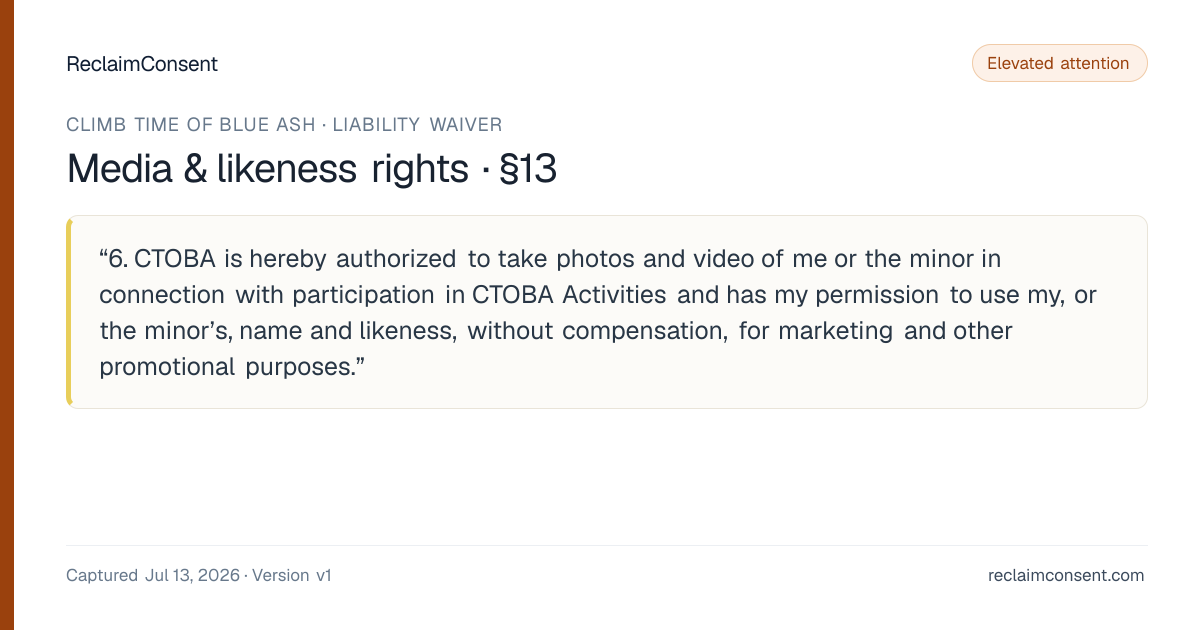Screen dimensions: 1200x630
Task: Click the phrase 'without compensation'
Action: pyautogui.click(x=597, y=331)
